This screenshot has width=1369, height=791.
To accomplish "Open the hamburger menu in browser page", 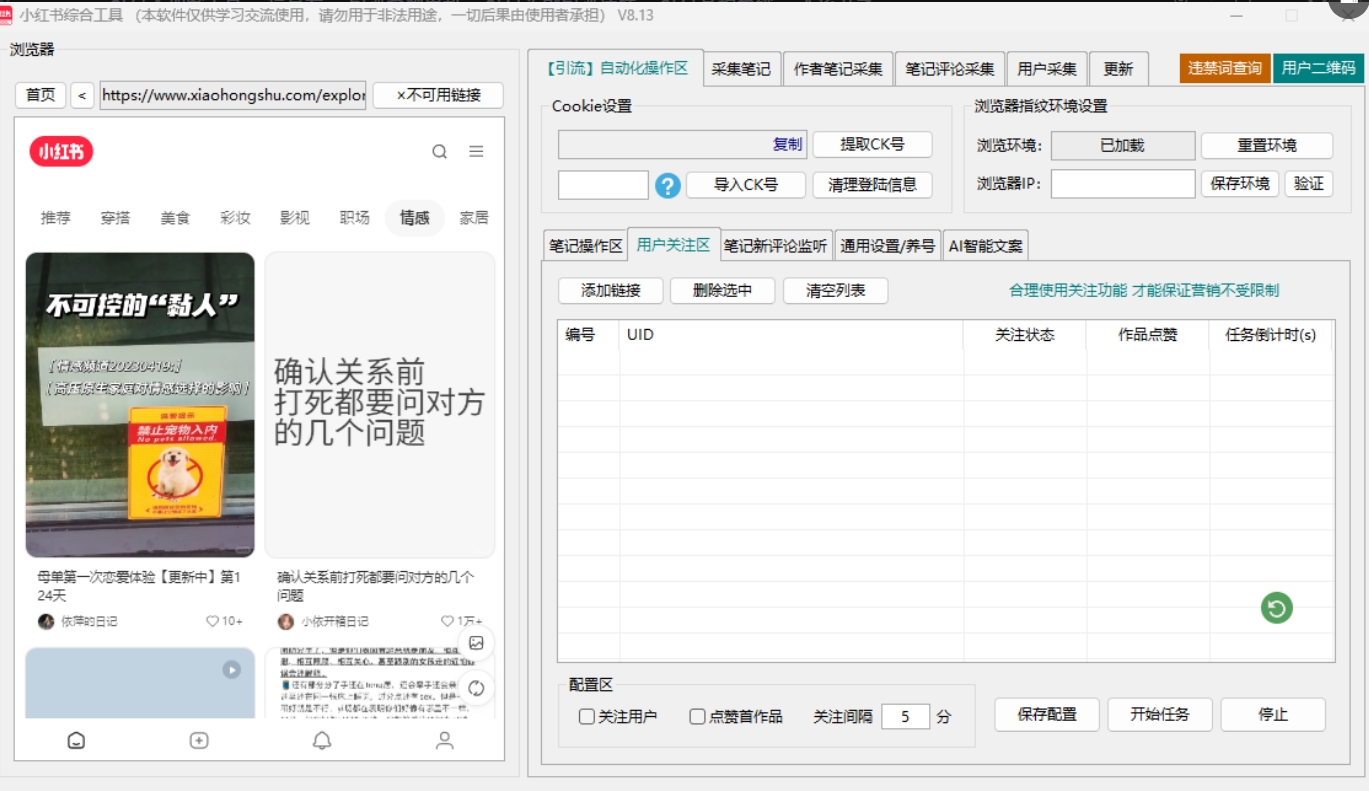I will pyautogui.click(x=476, y=152).
